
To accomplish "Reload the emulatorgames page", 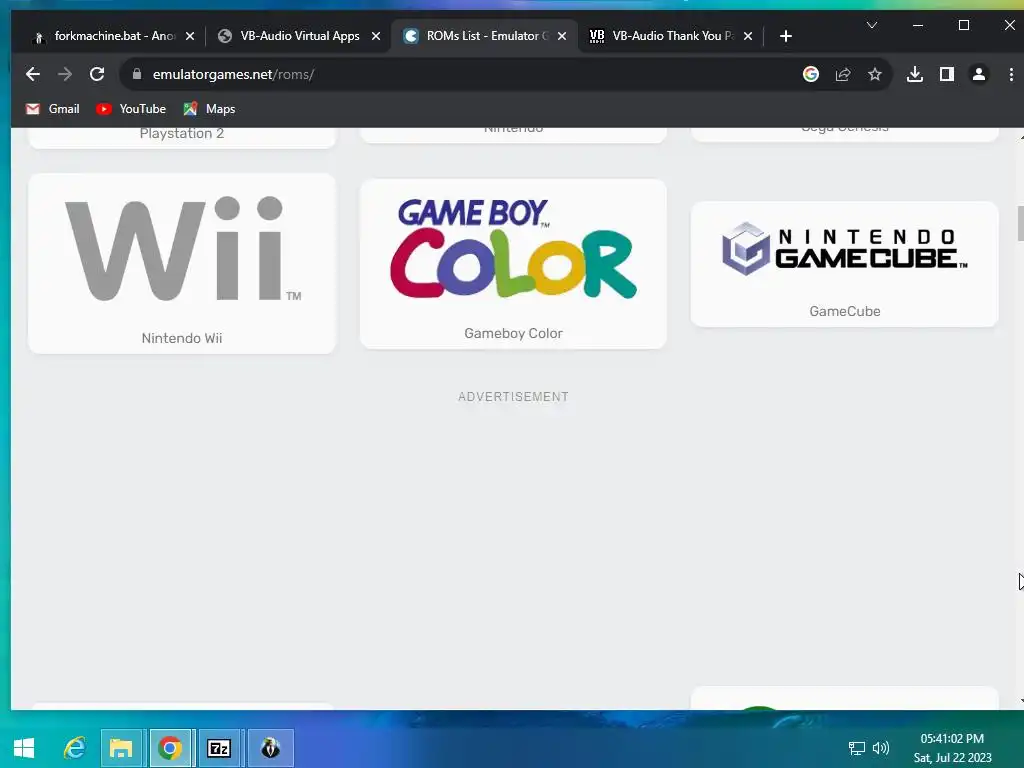I will coord(97,74).
